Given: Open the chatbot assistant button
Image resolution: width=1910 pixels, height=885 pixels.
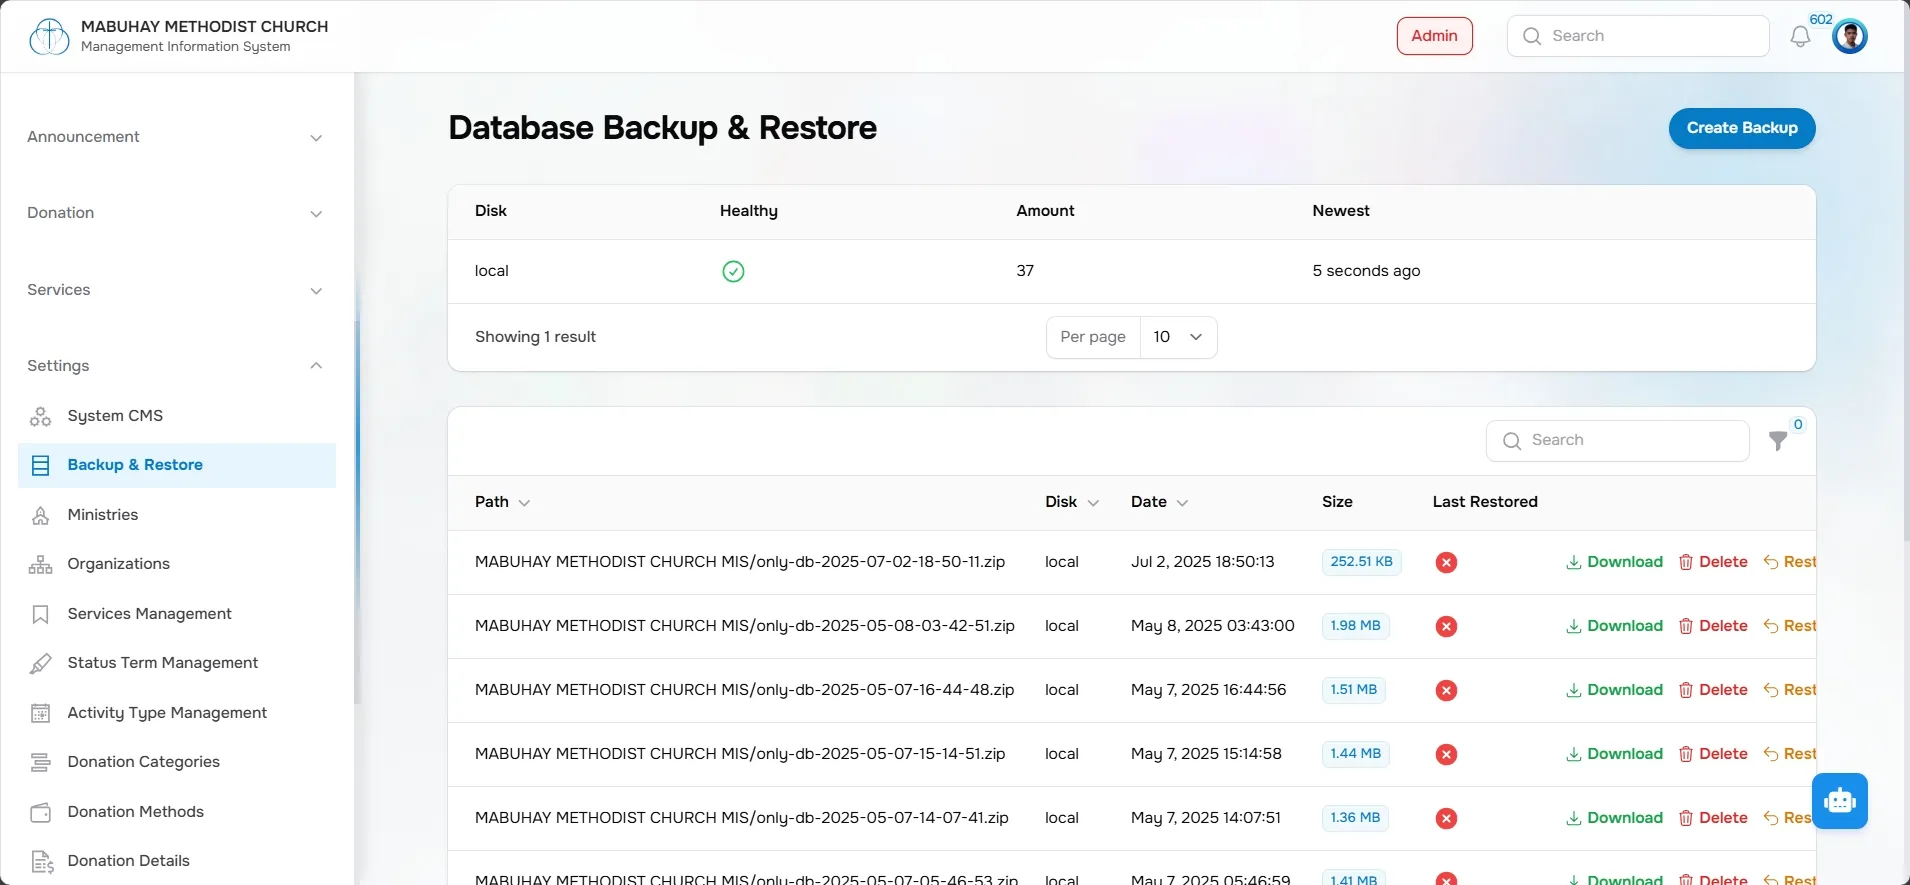Looking at the screenshot, I should click(x=1839, y=801).
